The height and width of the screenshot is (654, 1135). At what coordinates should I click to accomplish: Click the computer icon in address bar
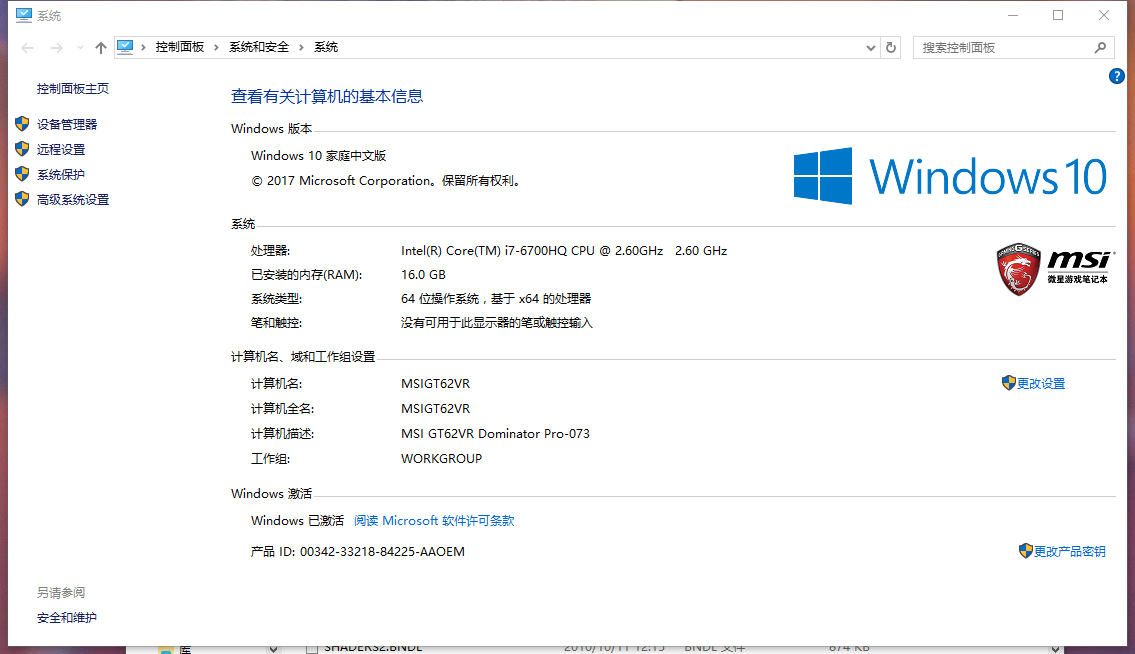pyautogui.click(x=125, y=47)
